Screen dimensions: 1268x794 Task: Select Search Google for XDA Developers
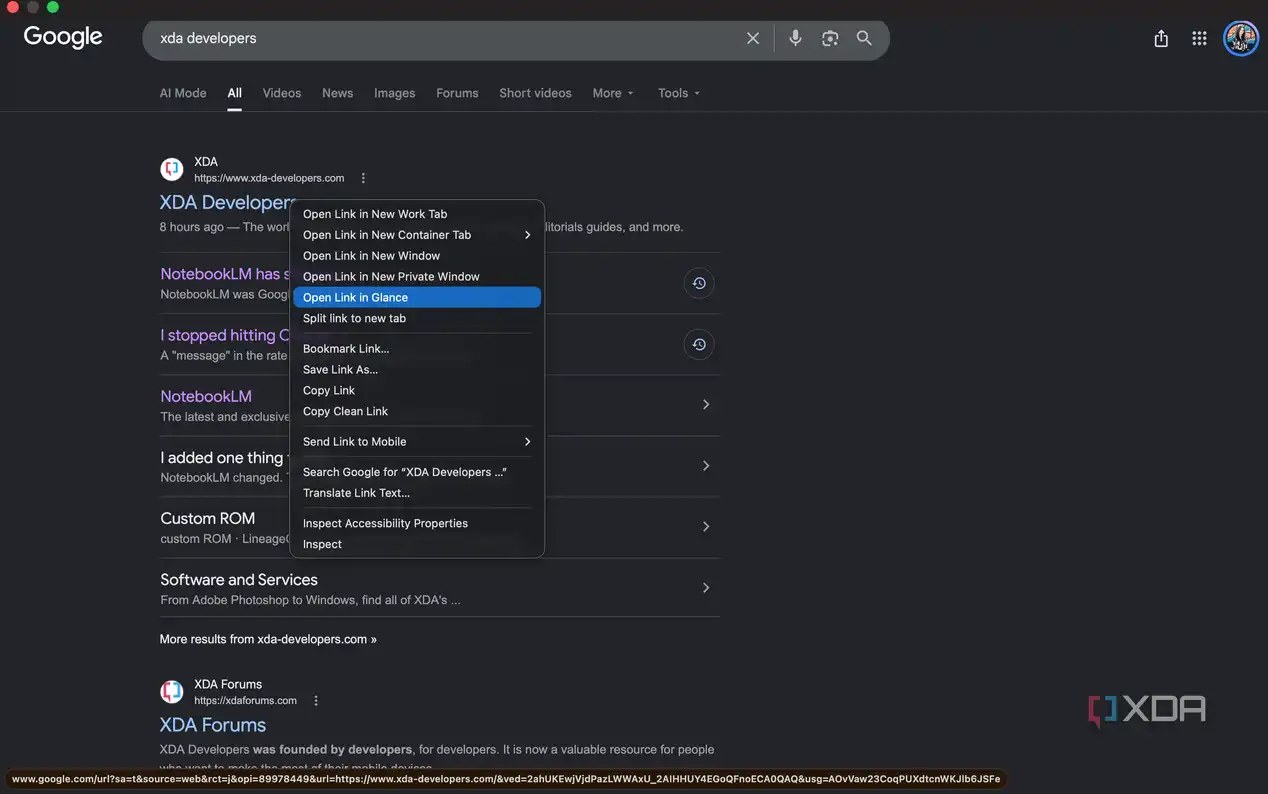[x=417, y=472]
